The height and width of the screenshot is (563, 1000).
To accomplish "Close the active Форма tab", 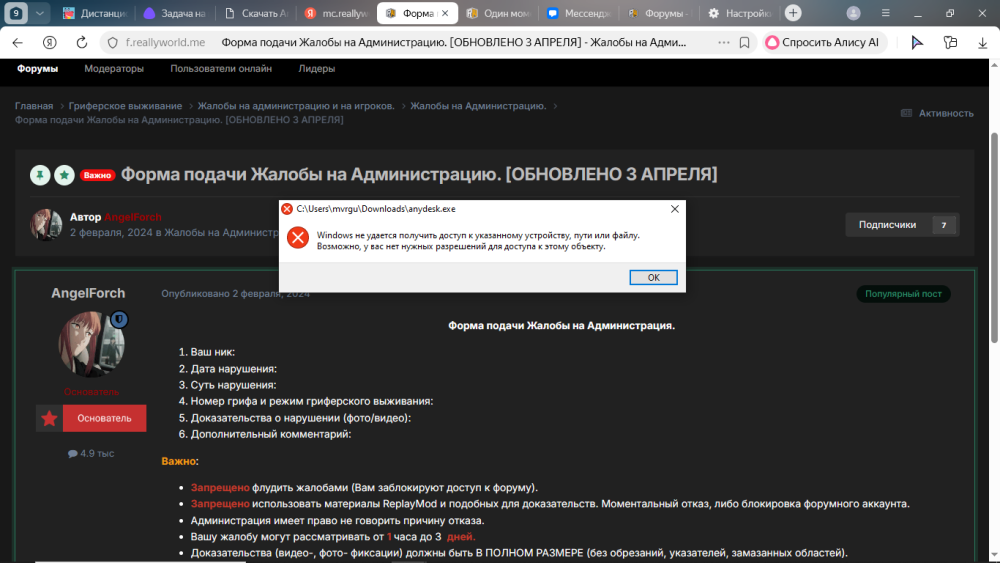I will tap(445, 13).
